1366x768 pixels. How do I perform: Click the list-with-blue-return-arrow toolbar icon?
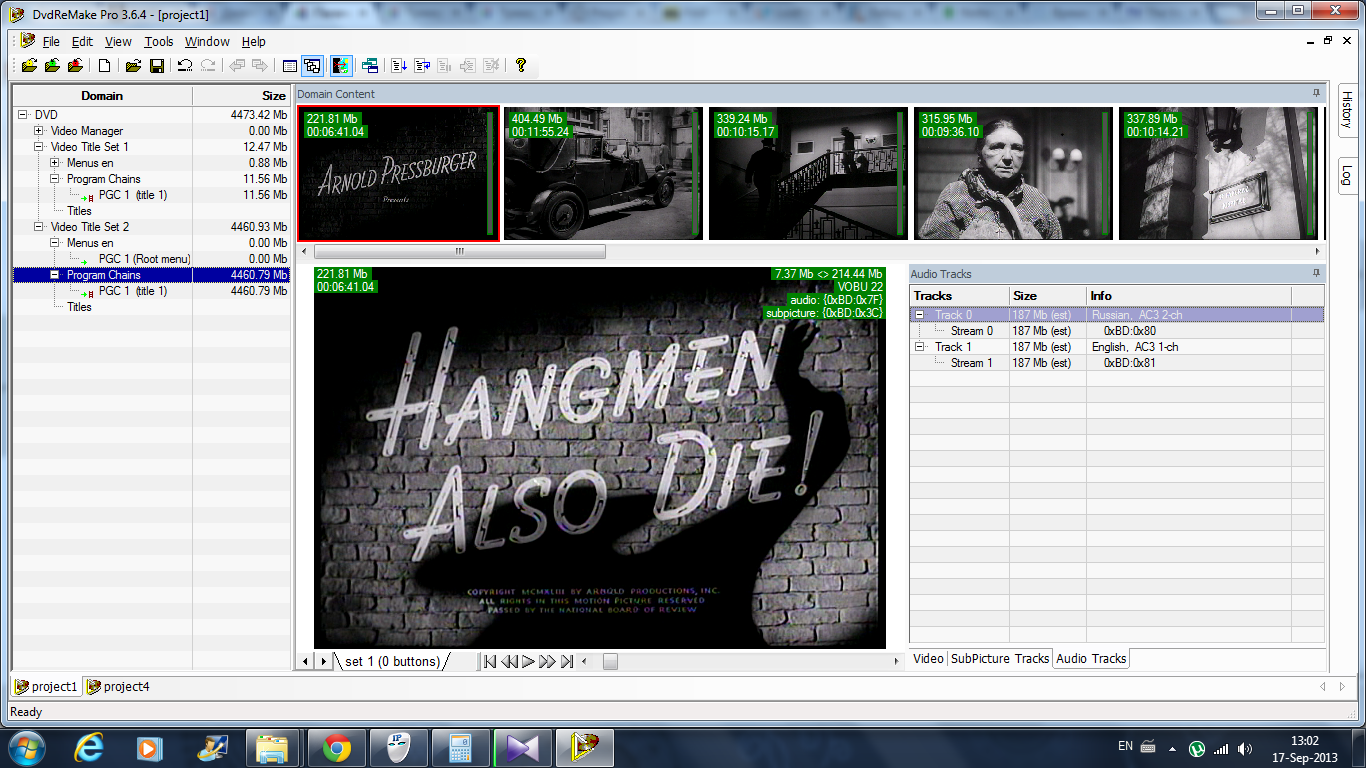pyautogui.click(x=422, y=66)
